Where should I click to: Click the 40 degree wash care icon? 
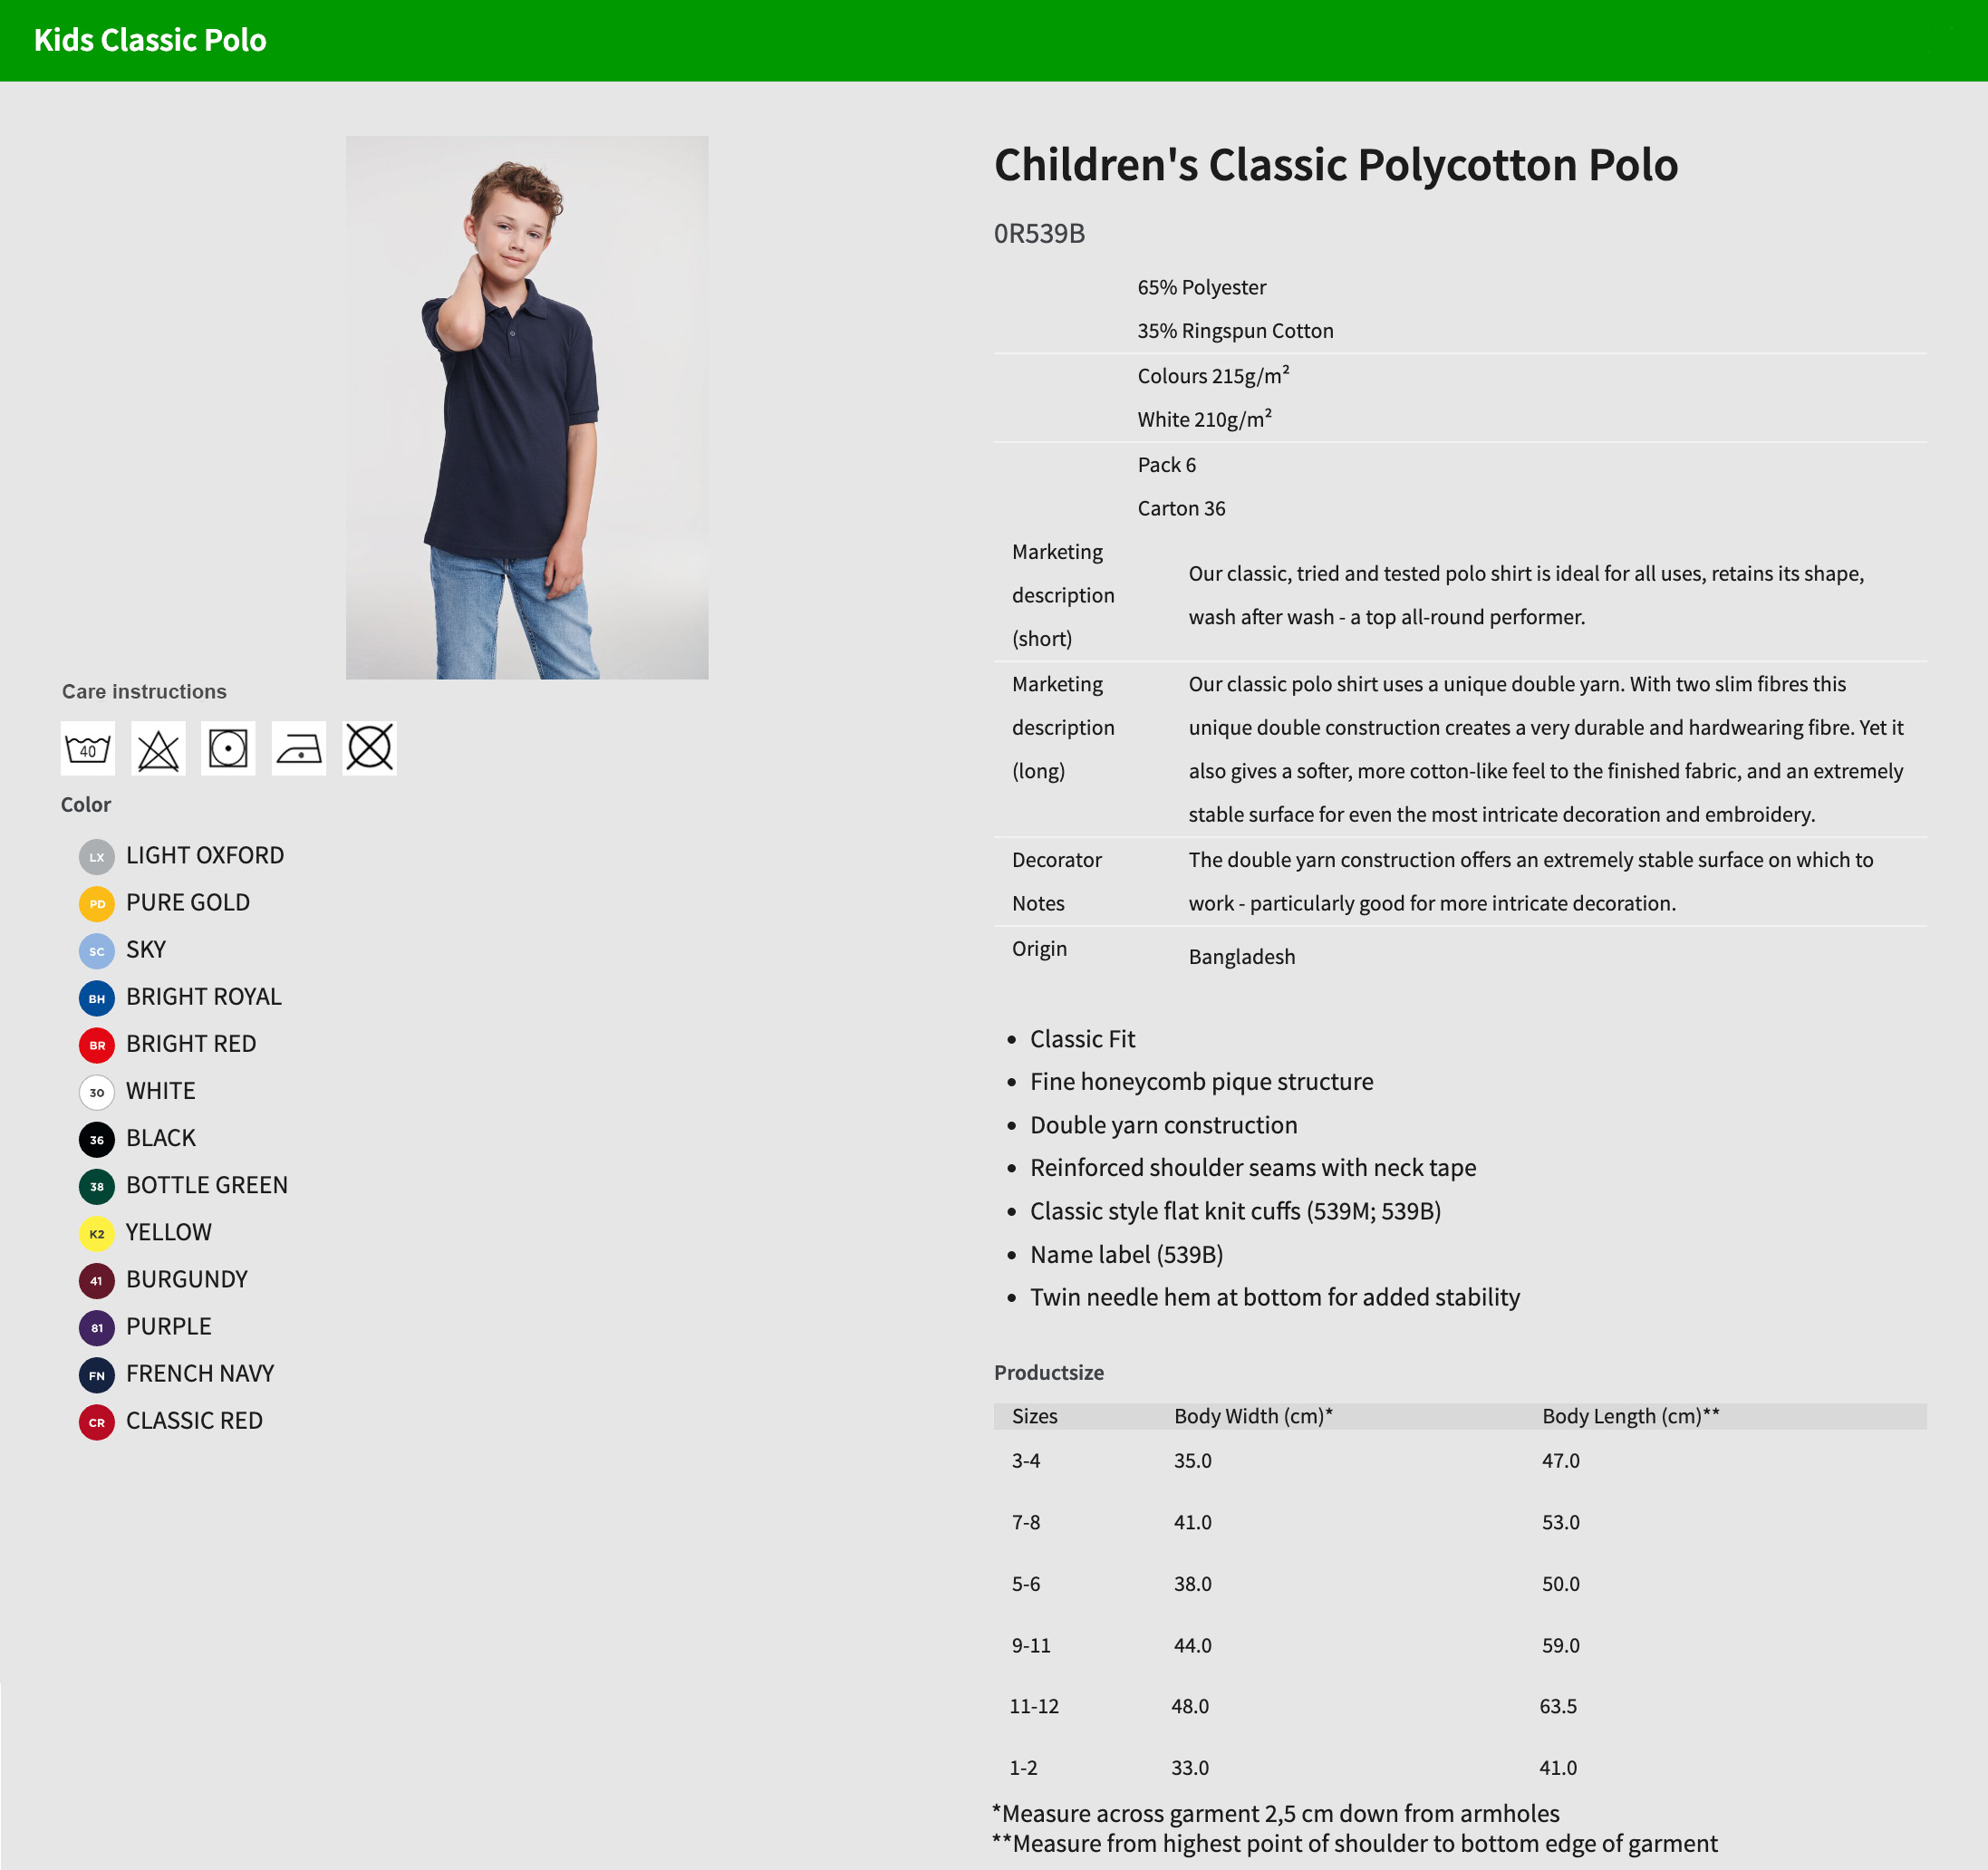coord(88,748)
